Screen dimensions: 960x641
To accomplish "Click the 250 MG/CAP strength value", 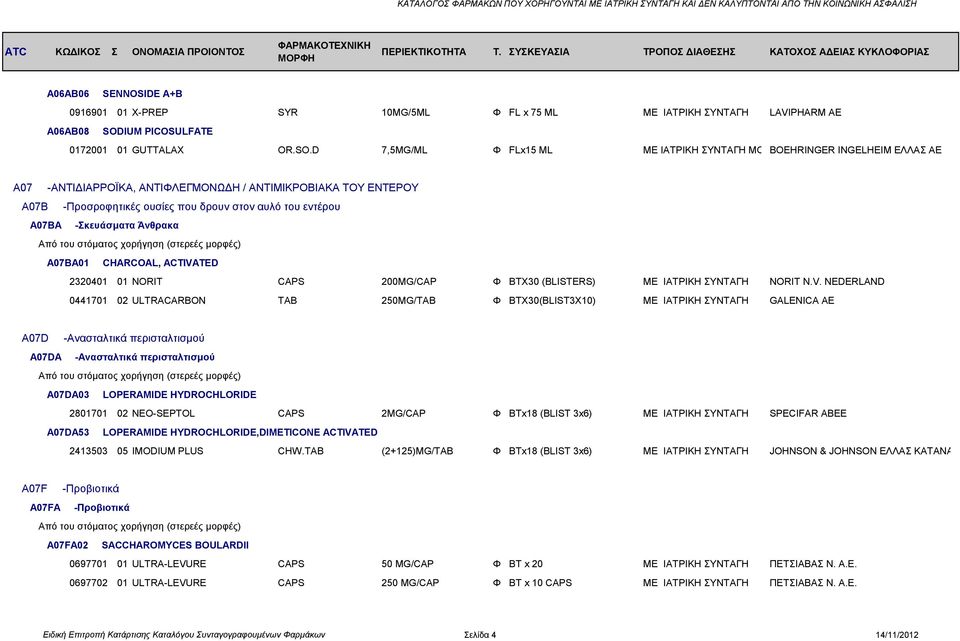I will point(410,583).
